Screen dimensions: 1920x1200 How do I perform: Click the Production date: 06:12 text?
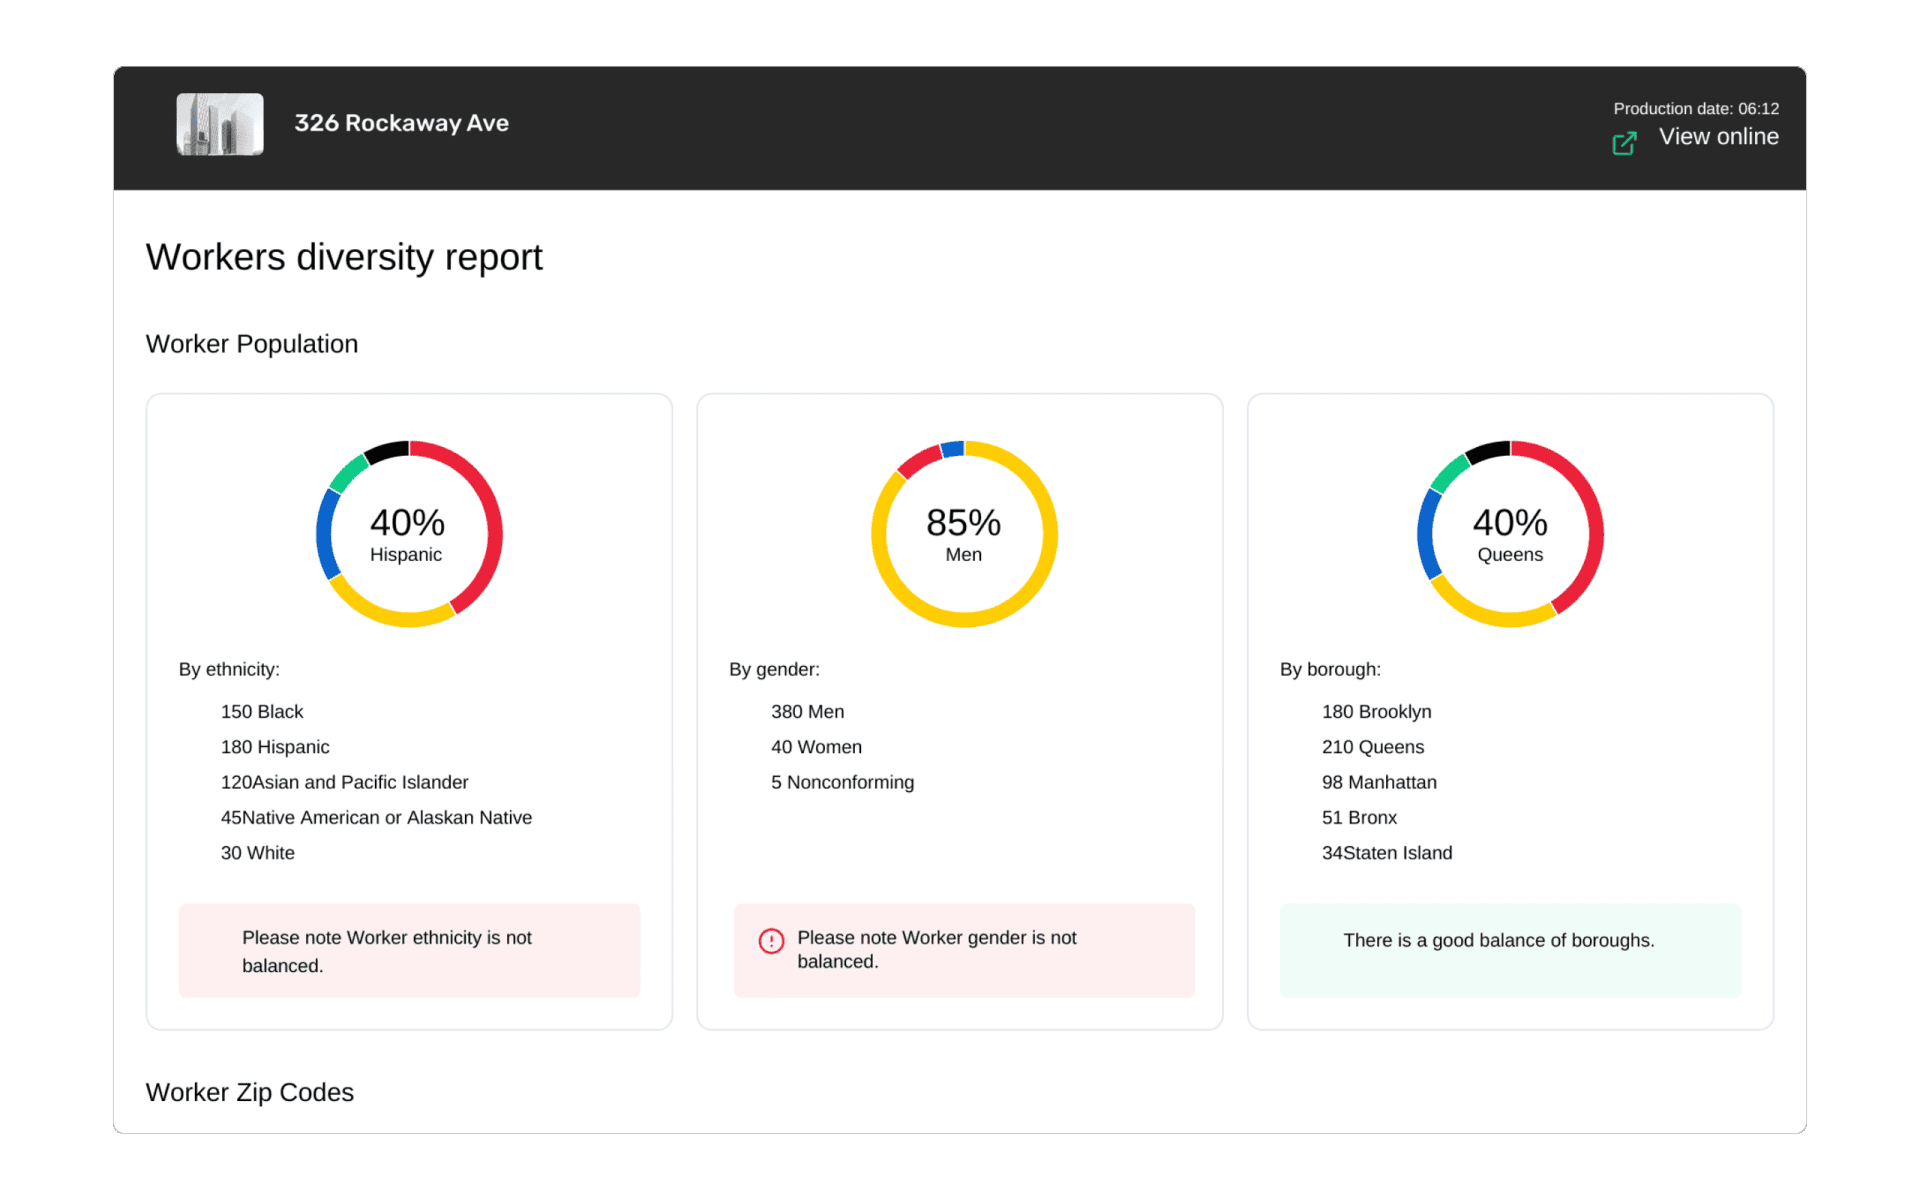point(1696,108)
